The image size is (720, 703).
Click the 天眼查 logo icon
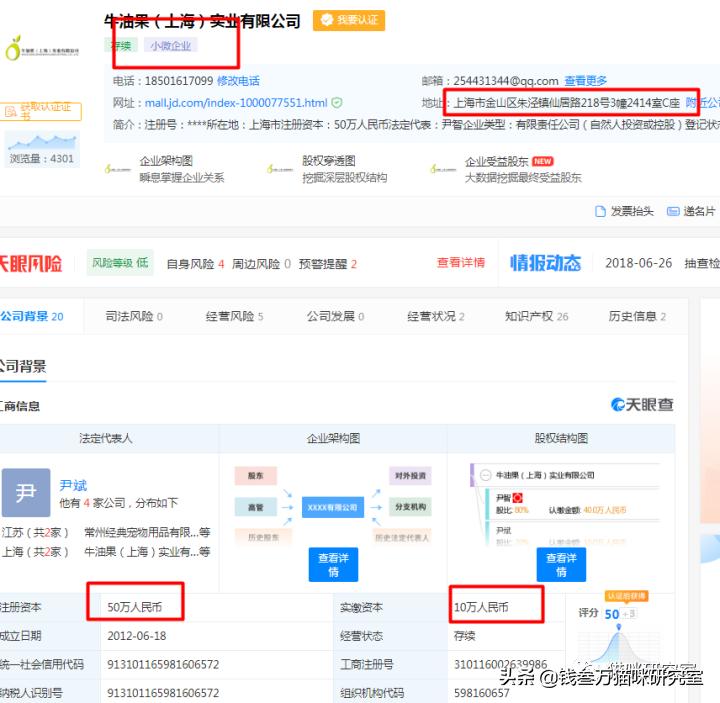(x=618, y=405)
